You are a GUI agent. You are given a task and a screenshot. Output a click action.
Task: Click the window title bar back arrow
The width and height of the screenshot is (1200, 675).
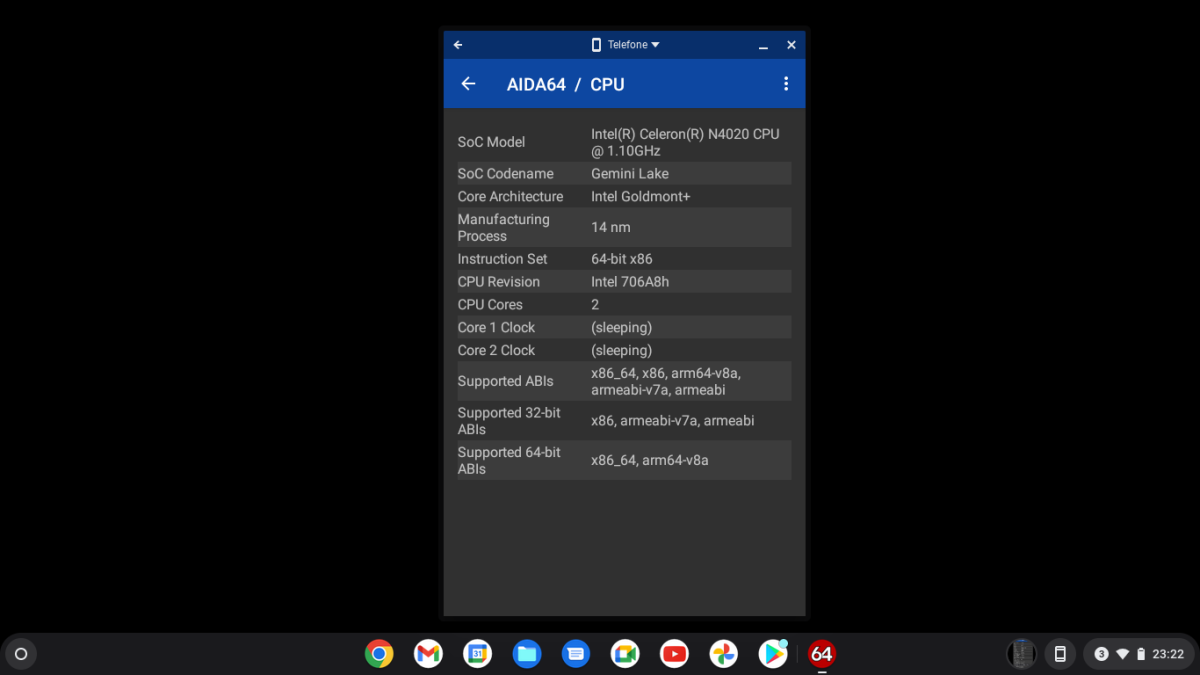click(x=458, y=45)
